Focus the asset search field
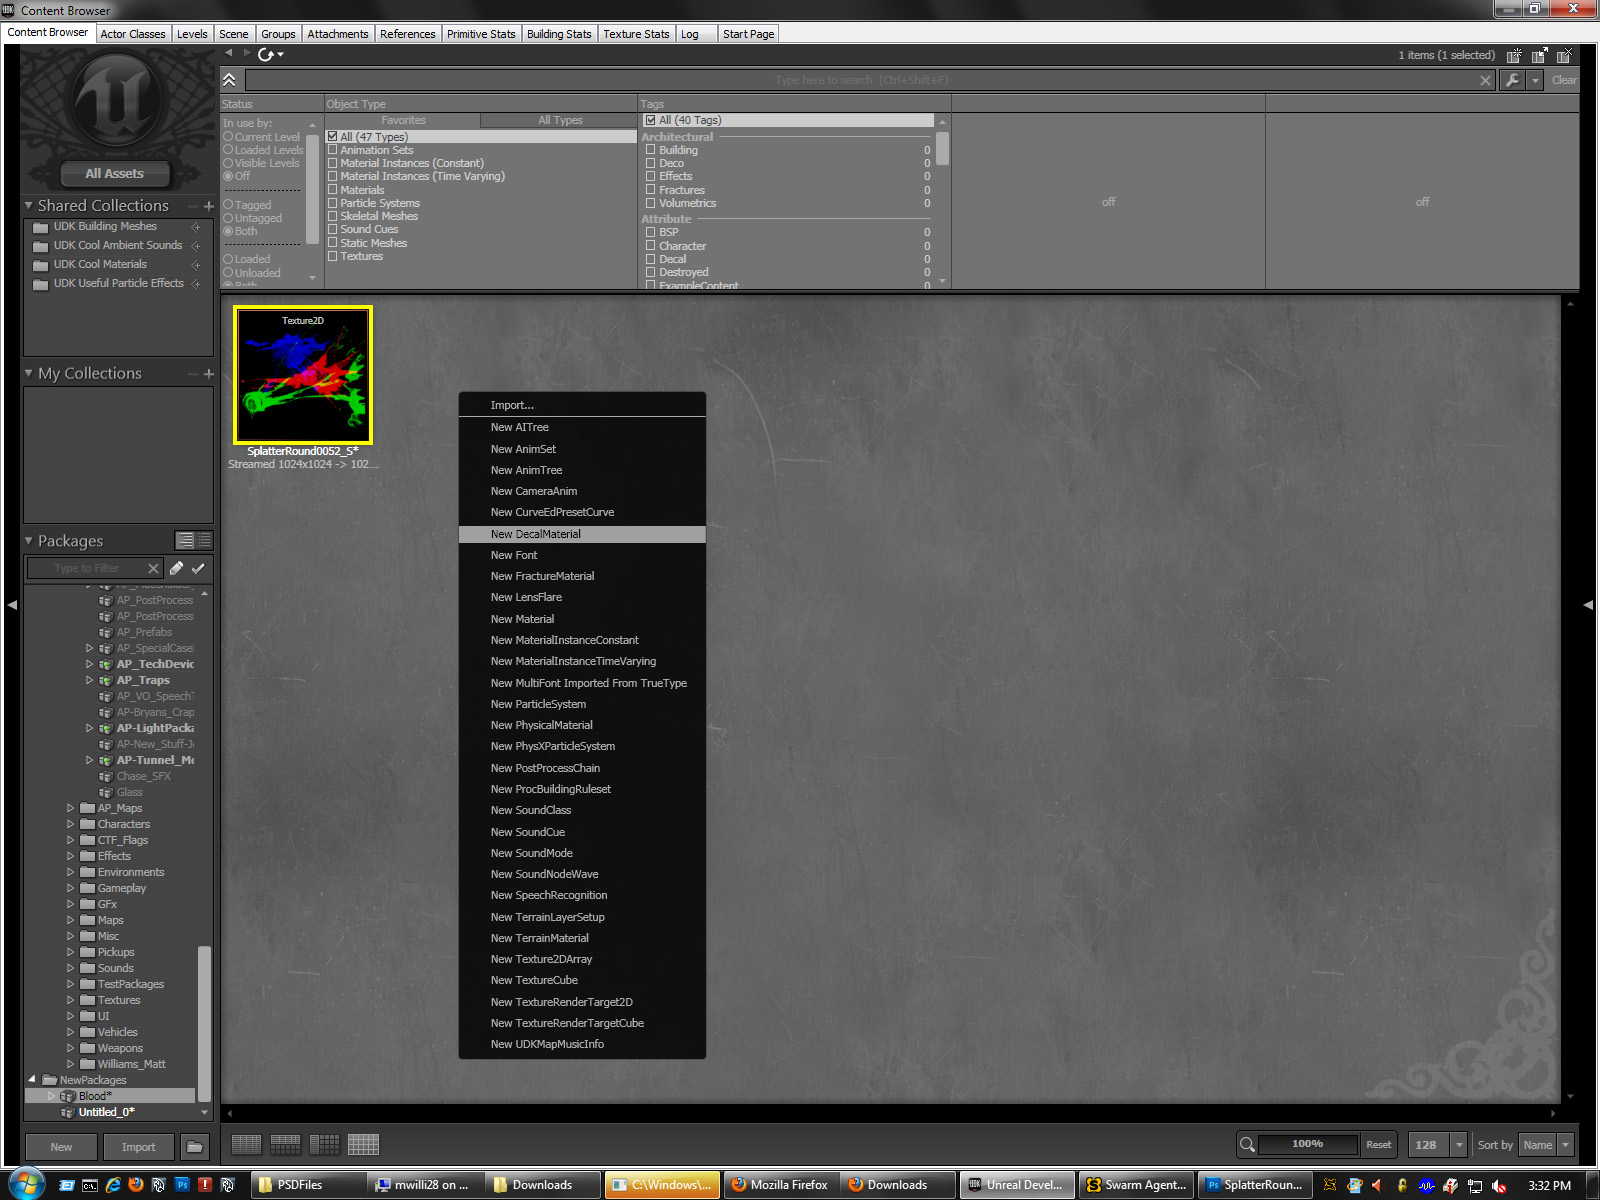The height and width of the screenshot is (1200, 1600). coord(861,80)
